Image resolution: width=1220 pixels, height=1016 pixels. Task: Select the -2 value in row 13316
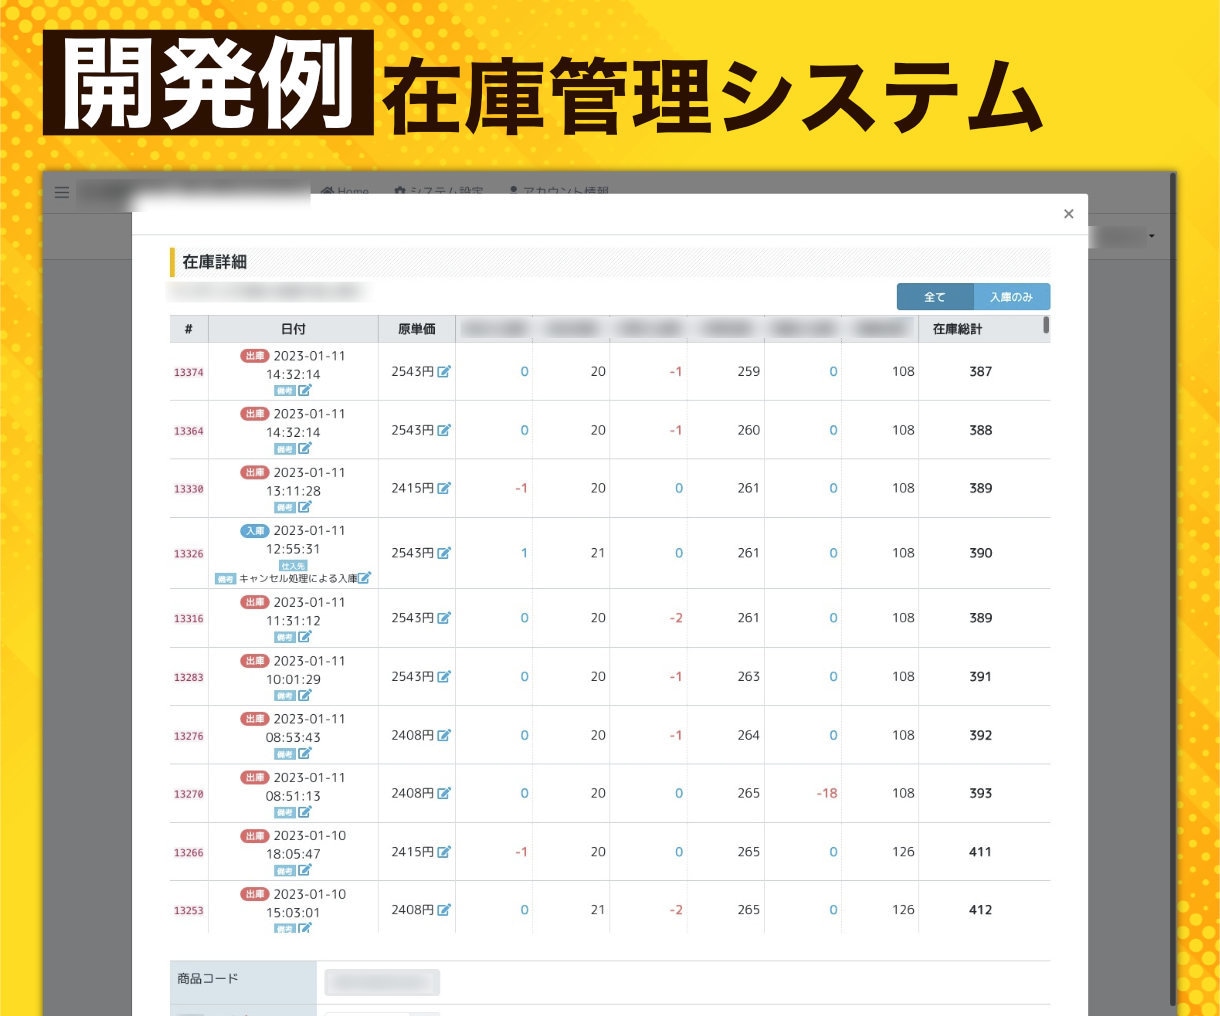coord(676,618)
